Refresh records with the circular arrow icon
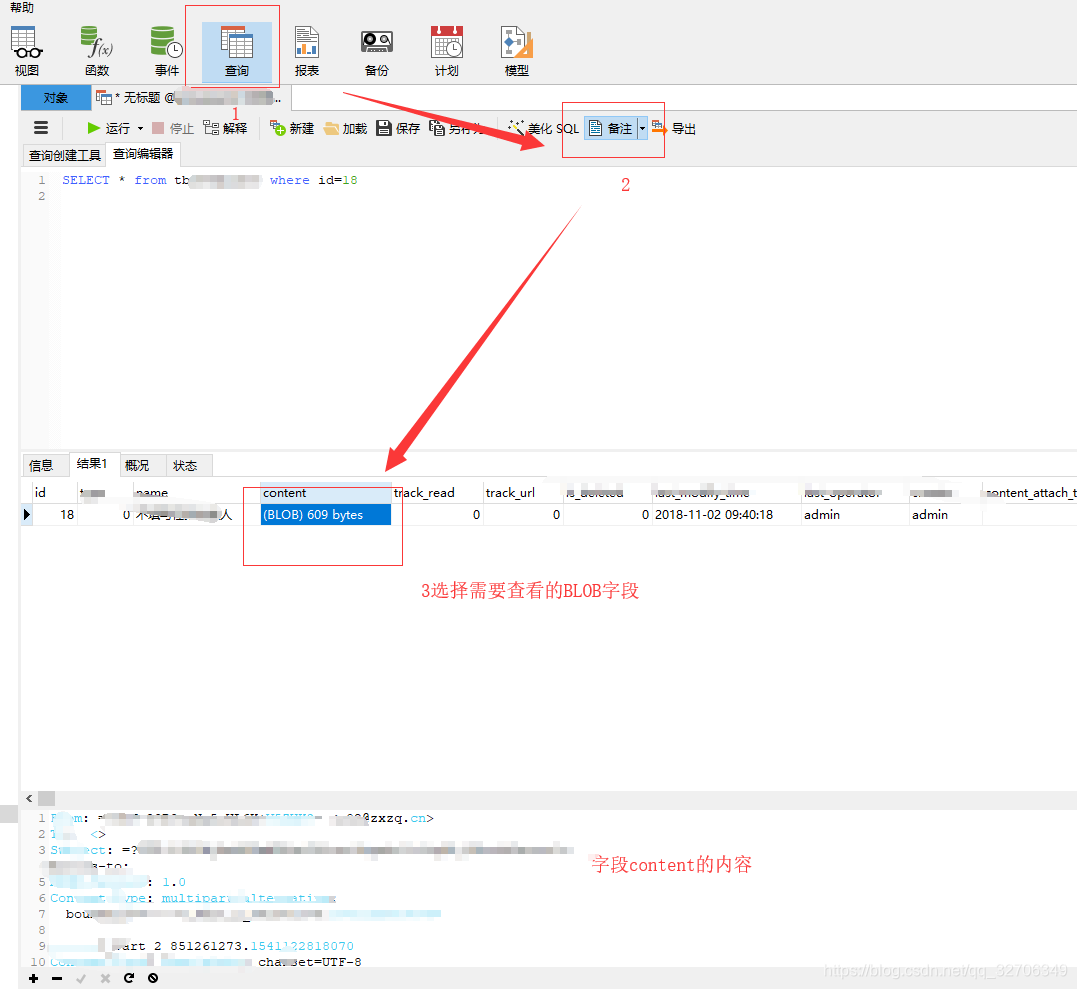Screen dimensions: 1077x989 [x=128, y=978]
